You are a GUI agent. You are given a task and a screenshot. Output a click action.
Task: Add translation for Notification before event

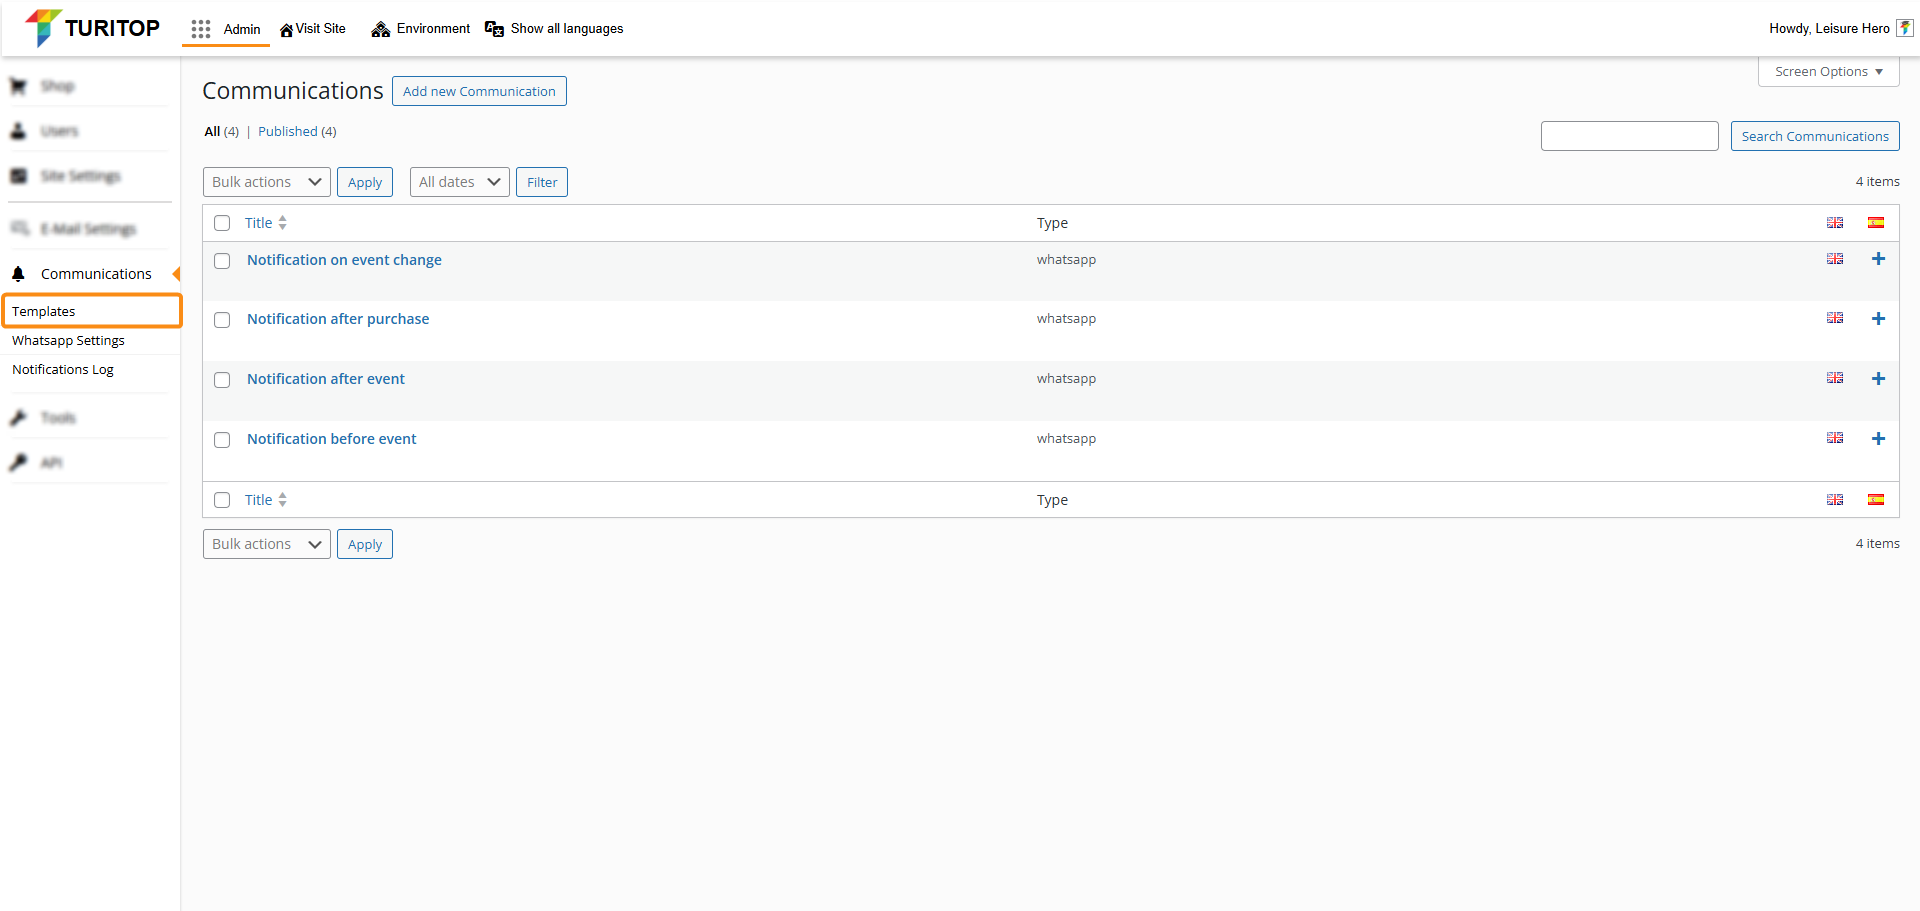[1878, 439]
